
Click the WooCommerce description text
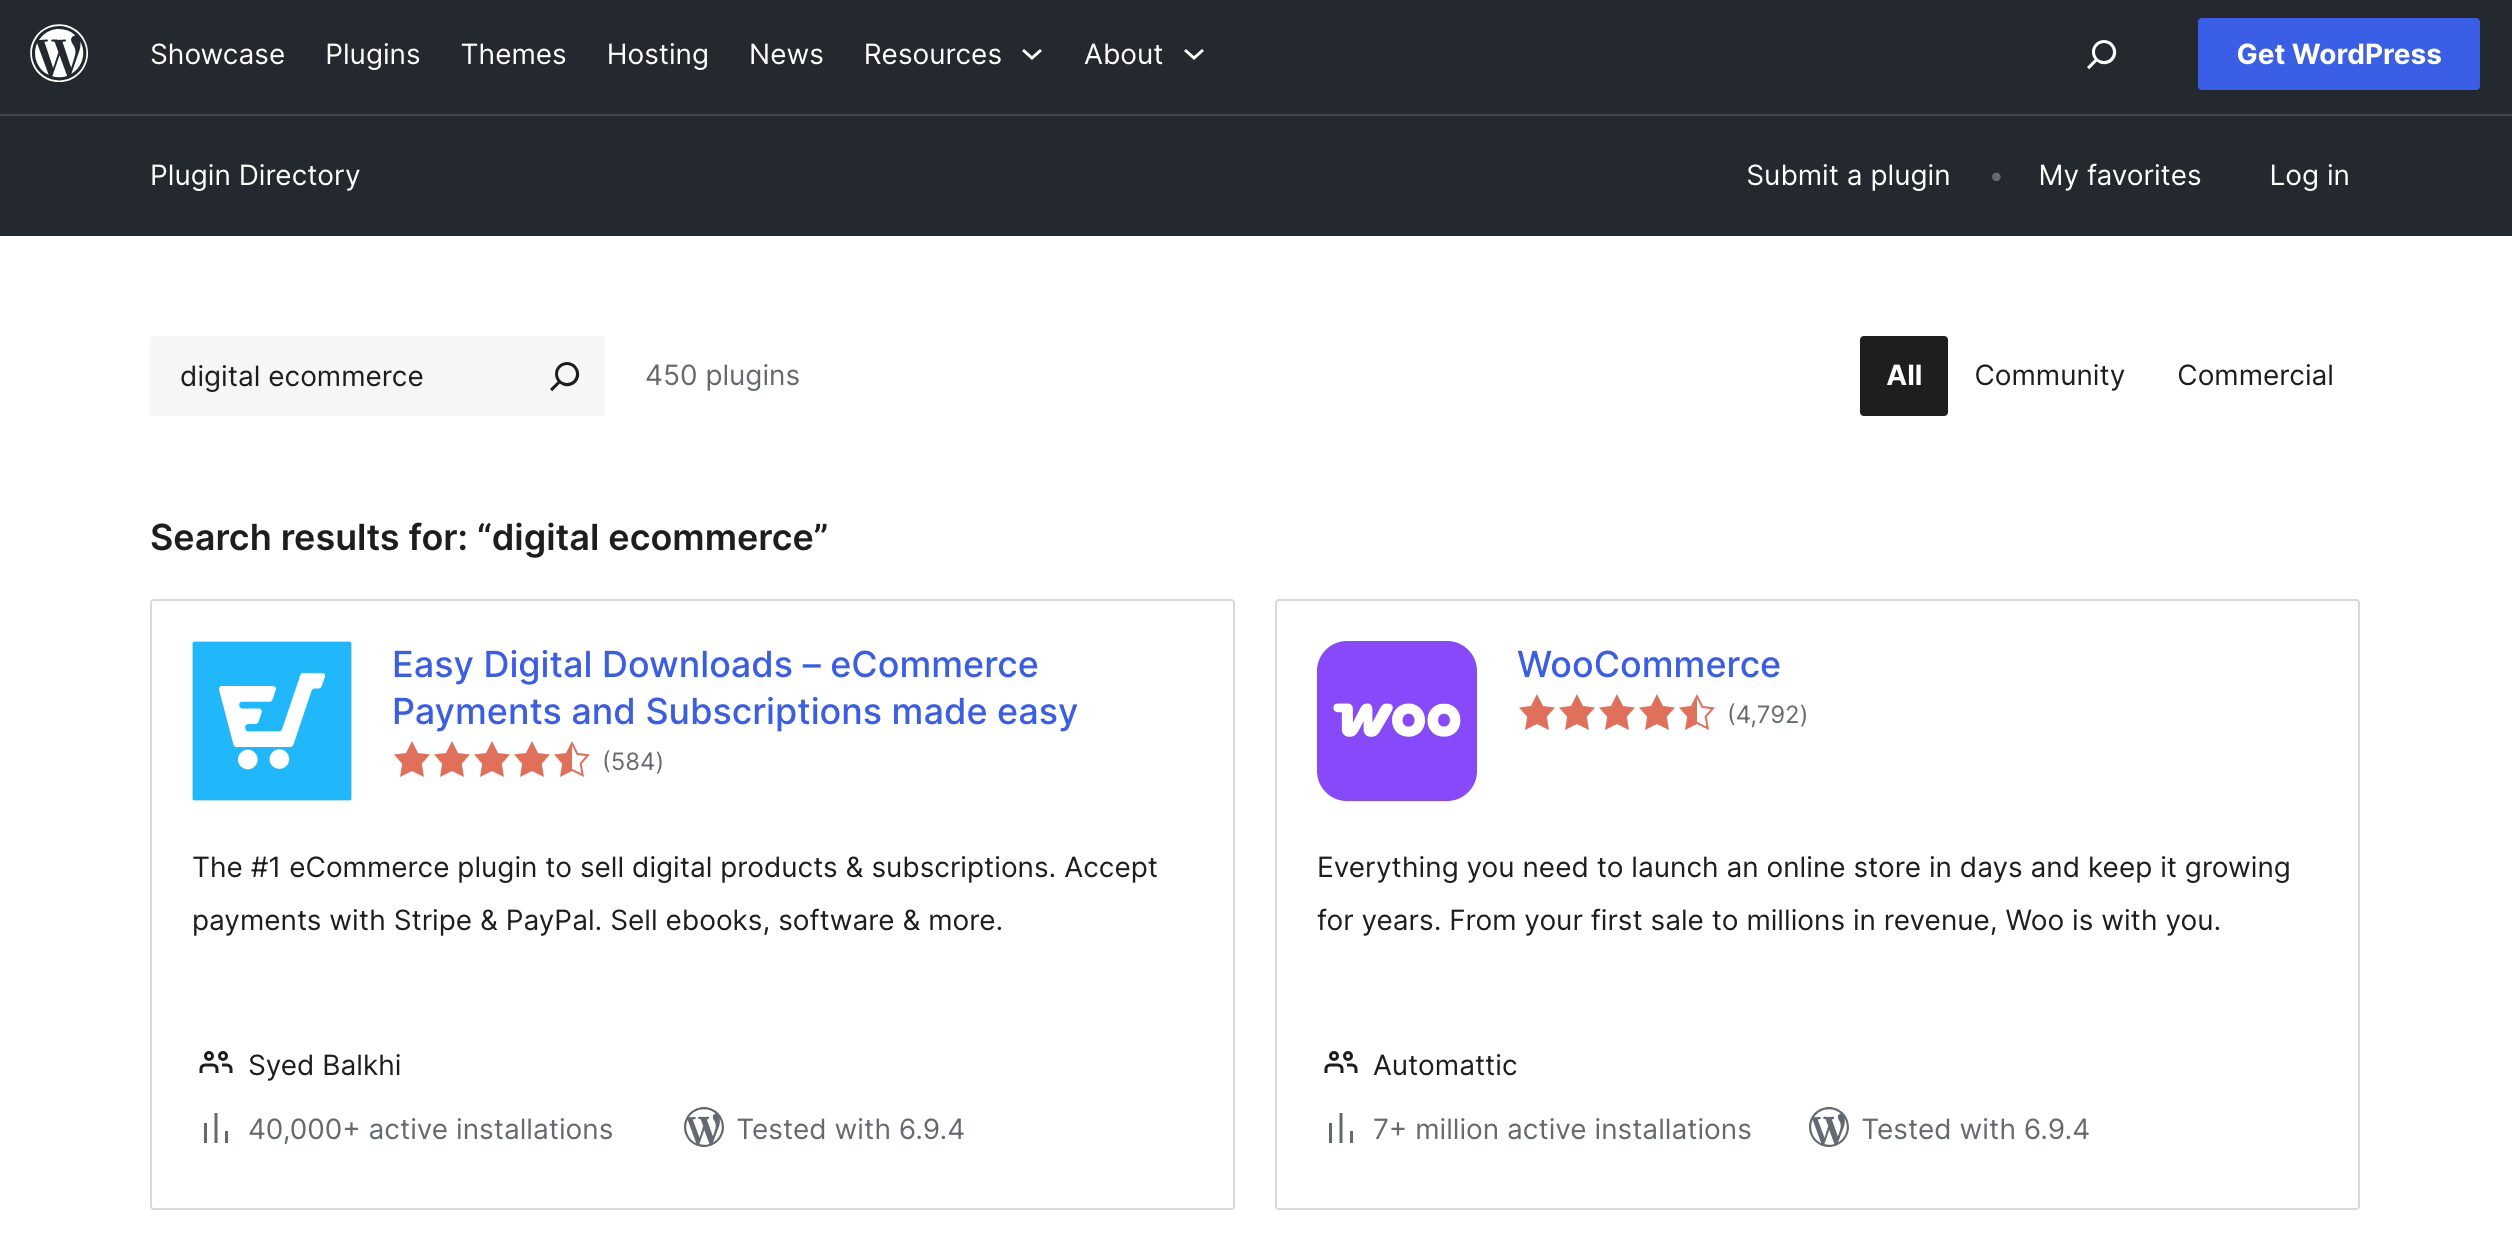[x=1803, y=893]
